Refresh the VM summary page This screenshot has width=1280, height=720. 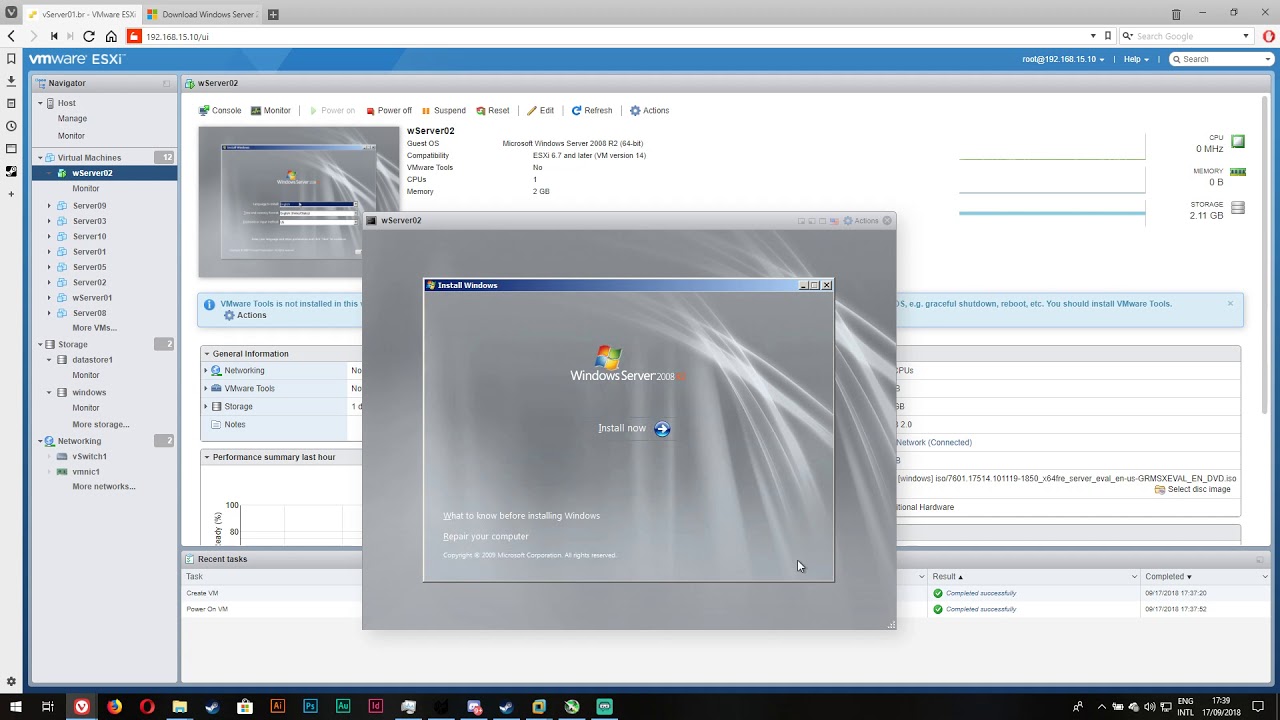pyautogui.click(x=591, y=111)
